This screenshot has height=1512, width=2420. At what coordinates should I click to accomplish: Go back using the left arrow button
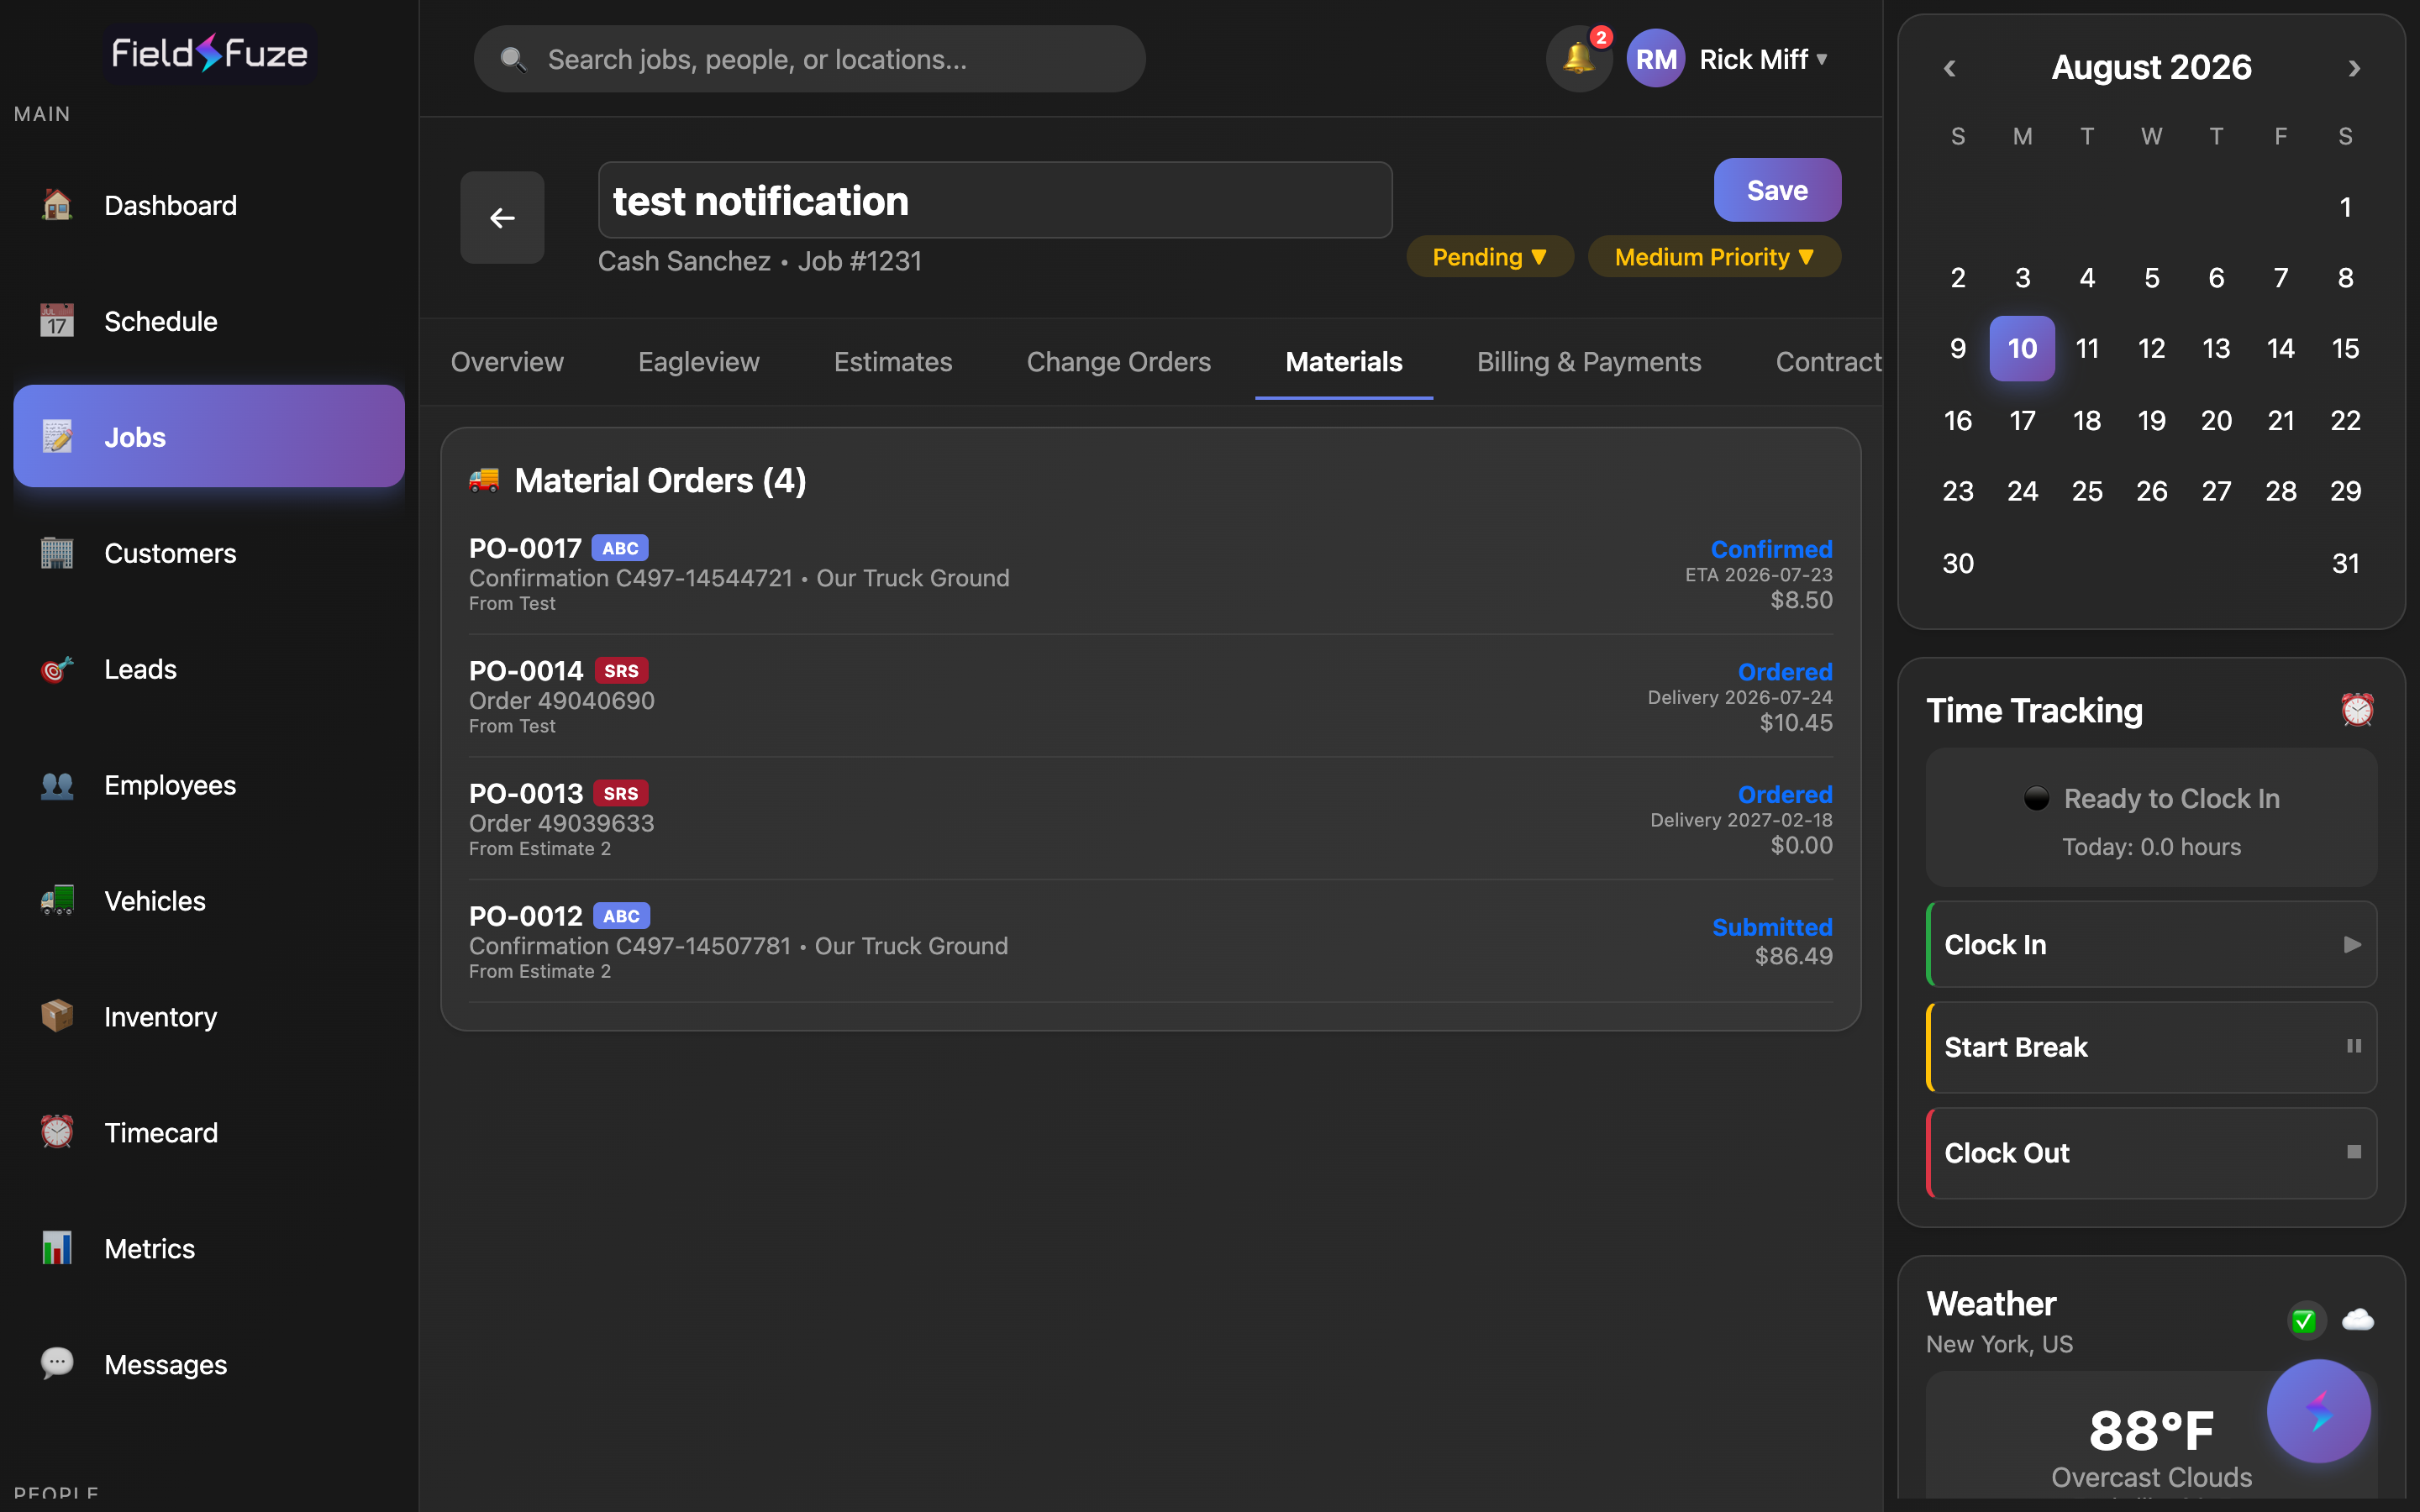point(502,217)
